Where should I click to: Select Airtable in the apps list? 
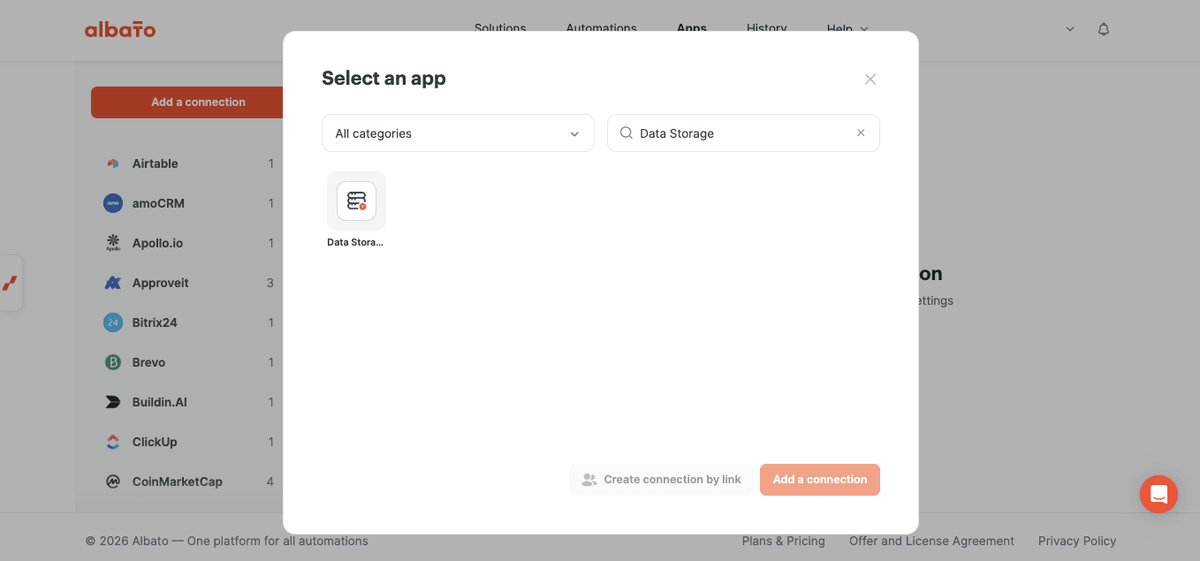tap(188, 163)
